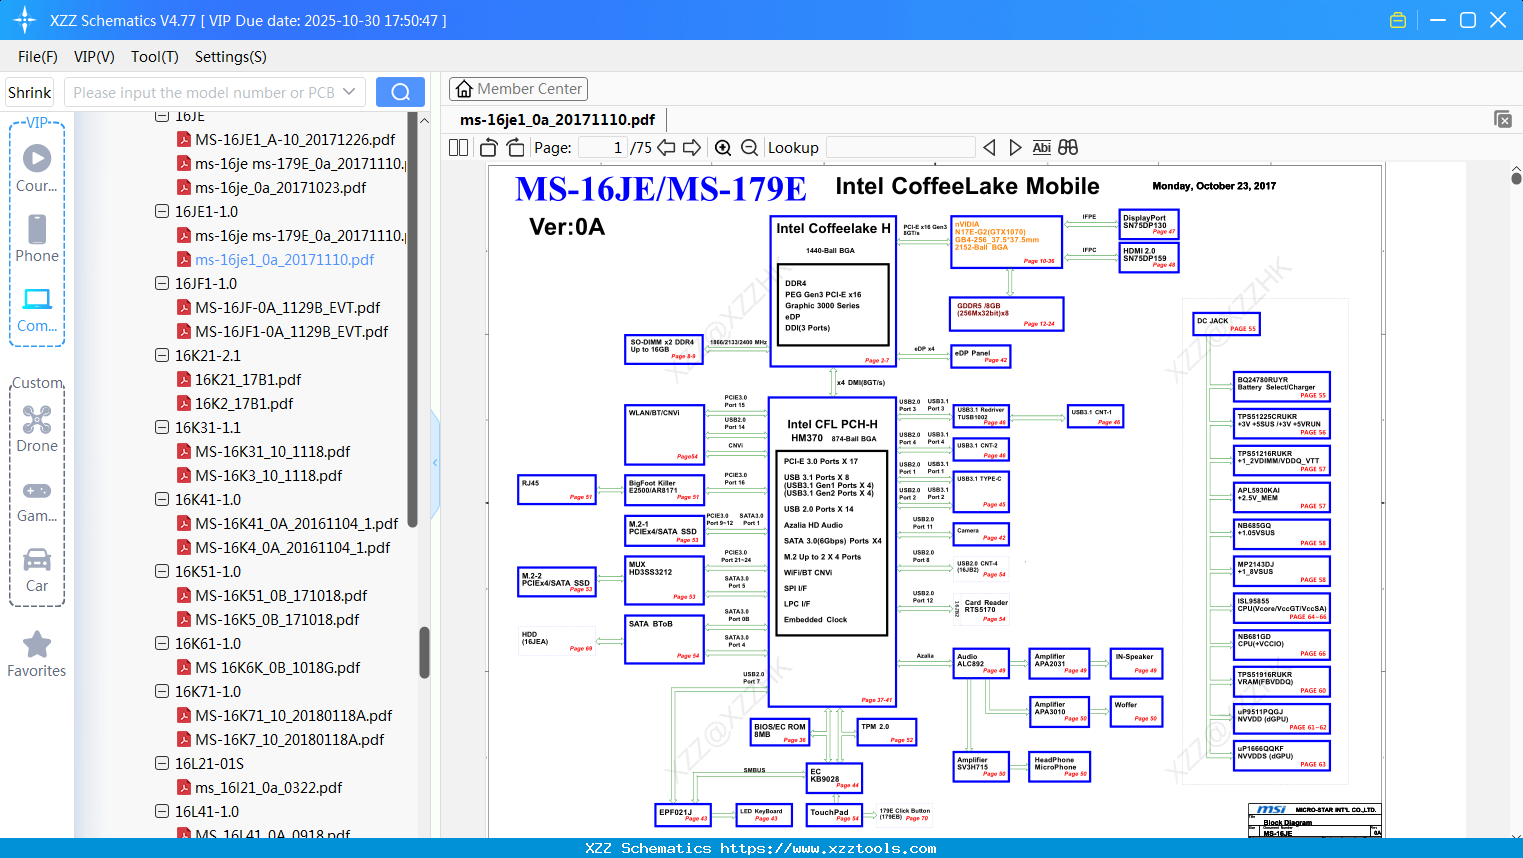Collapse the 16JF1-1.0 folder
Viewport: 1523px width, 858px height.
coord(162,284)
